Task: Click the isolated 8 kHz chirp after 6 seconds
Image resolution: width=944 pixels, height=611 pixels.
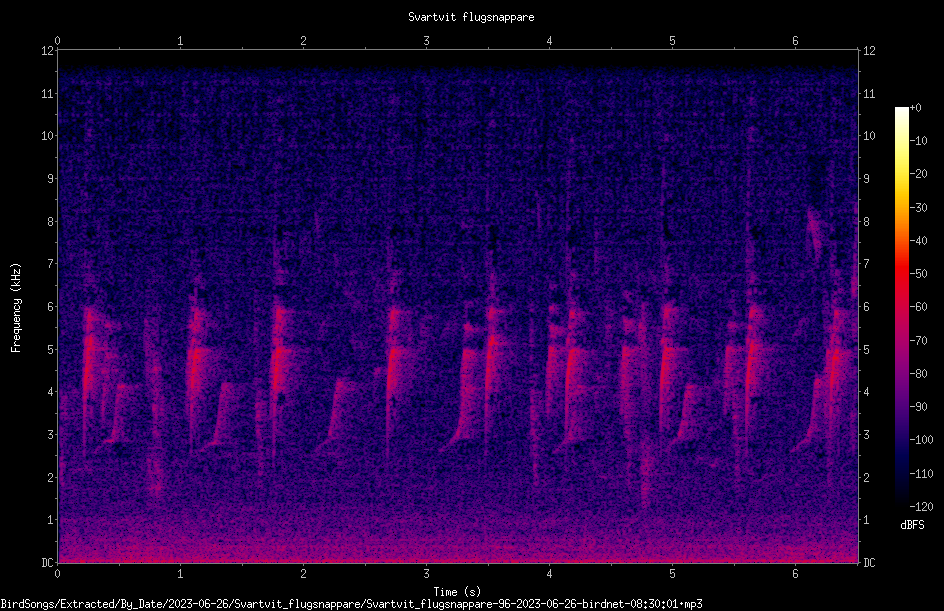Action: (815, 232)
